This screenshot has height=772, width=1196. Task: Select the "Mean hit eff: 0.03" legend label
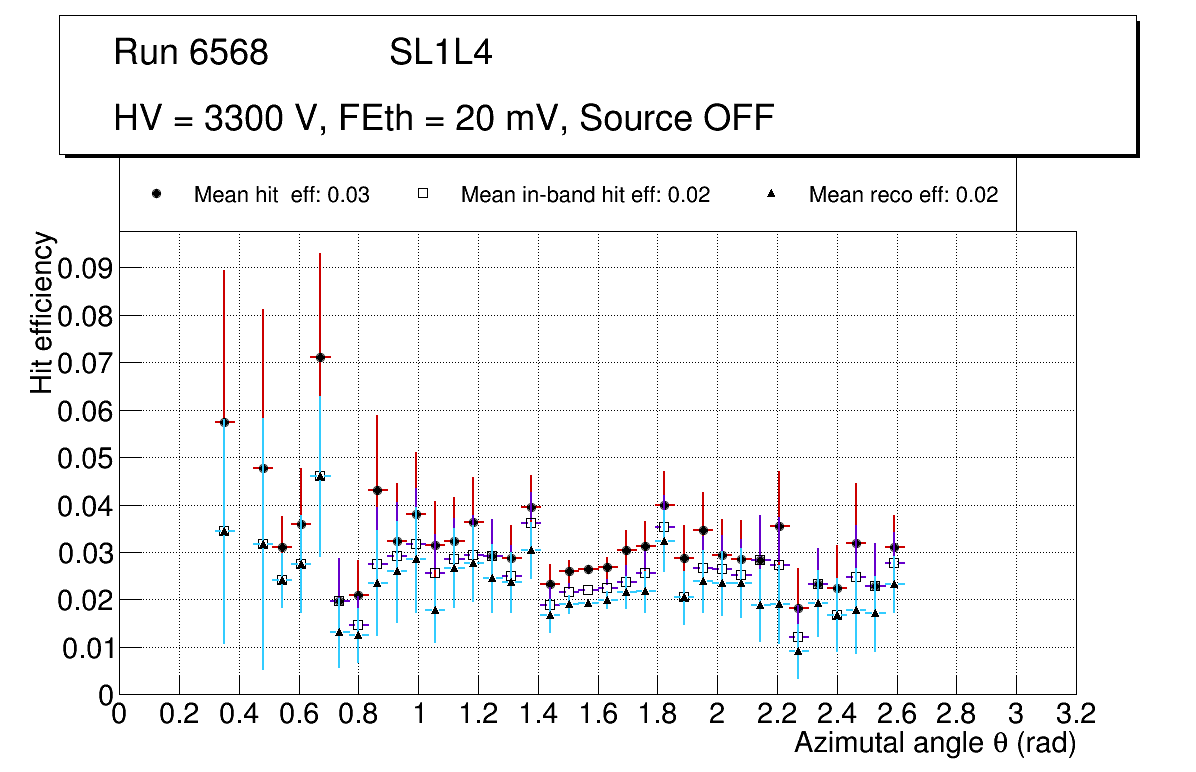281,195
